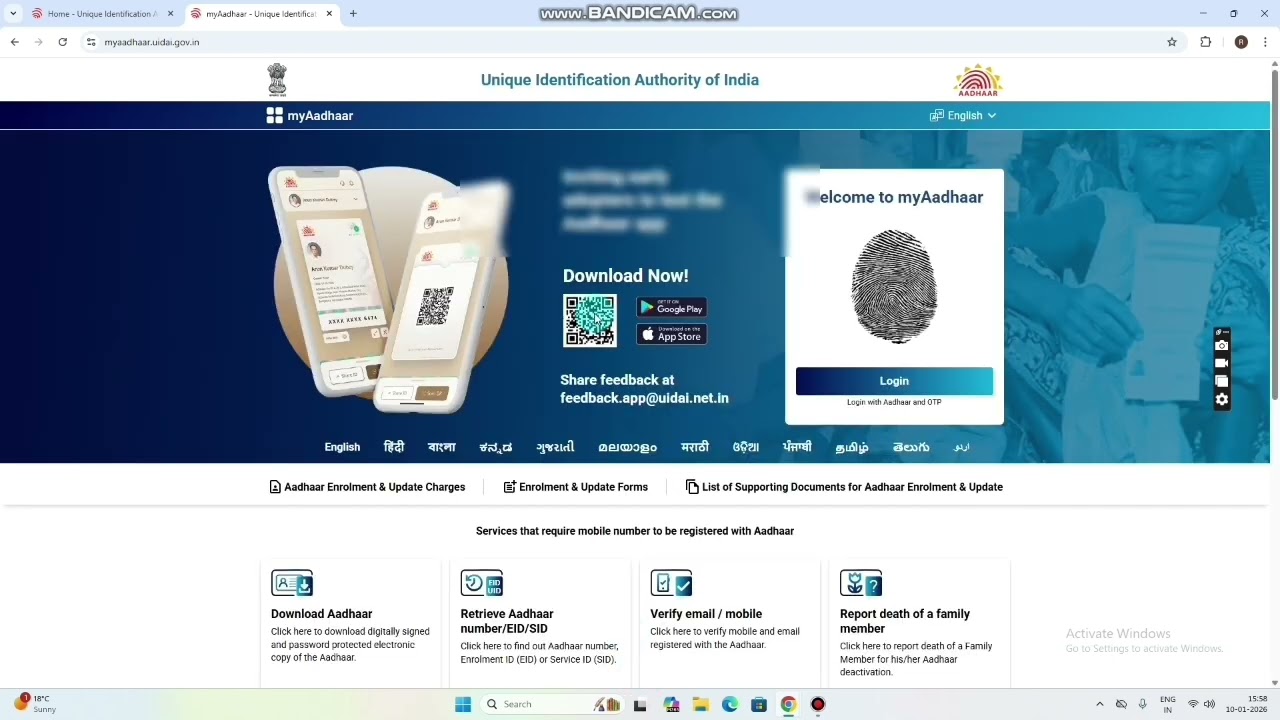Image resolution: width=1280 pixels, height=720 pixels.
Task: Click the Bandicam overlapping windows icon
Action: 1221,381
